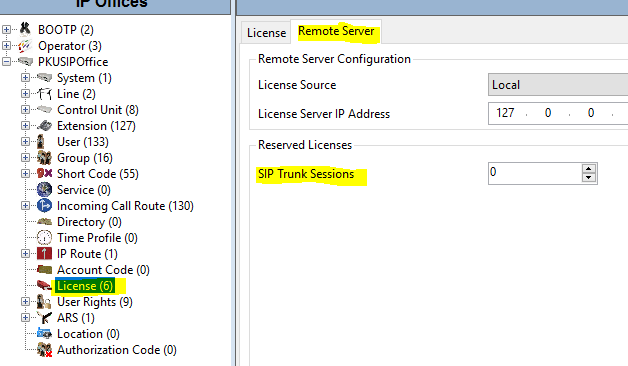This screenshot has width=628, height=366.
Task: Select Incoming Call Route (130) label
Action: pos(125,206)
